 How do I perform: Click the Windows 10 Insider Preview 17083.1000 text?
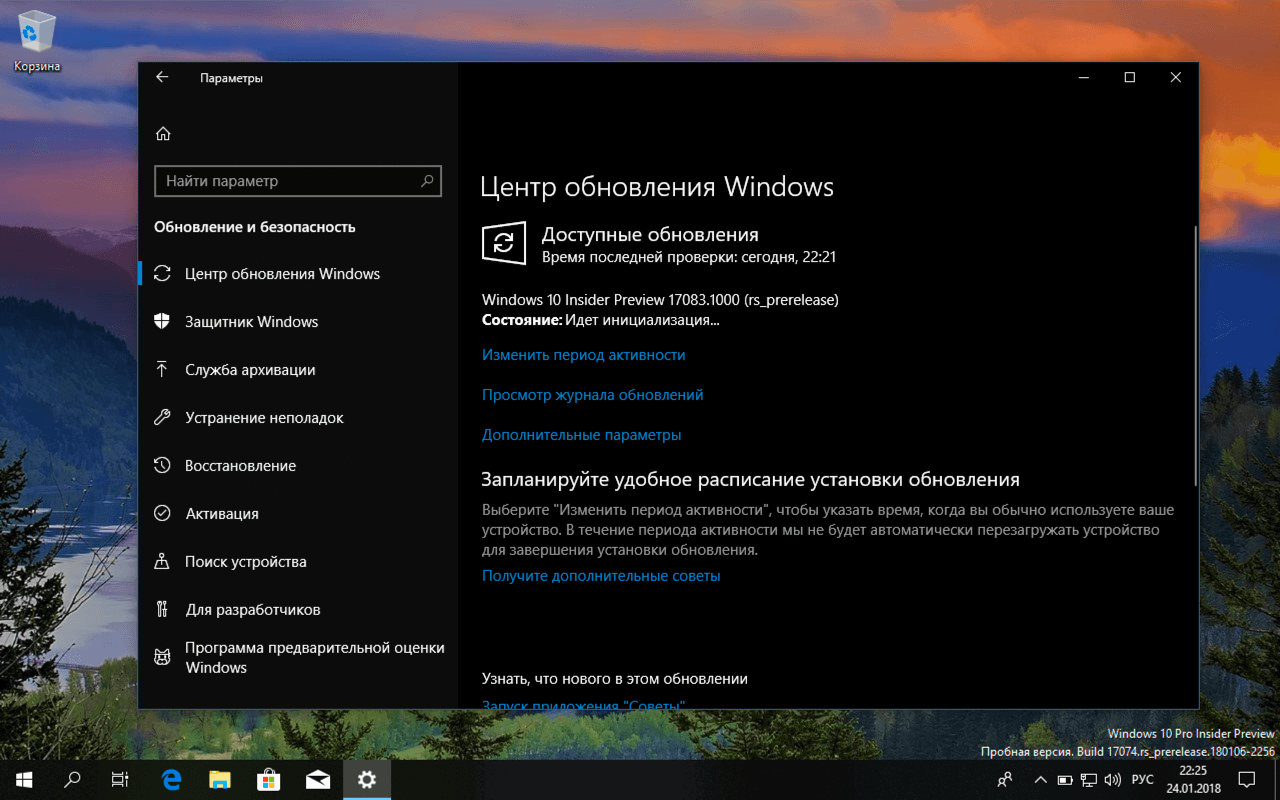coord(660,299)
